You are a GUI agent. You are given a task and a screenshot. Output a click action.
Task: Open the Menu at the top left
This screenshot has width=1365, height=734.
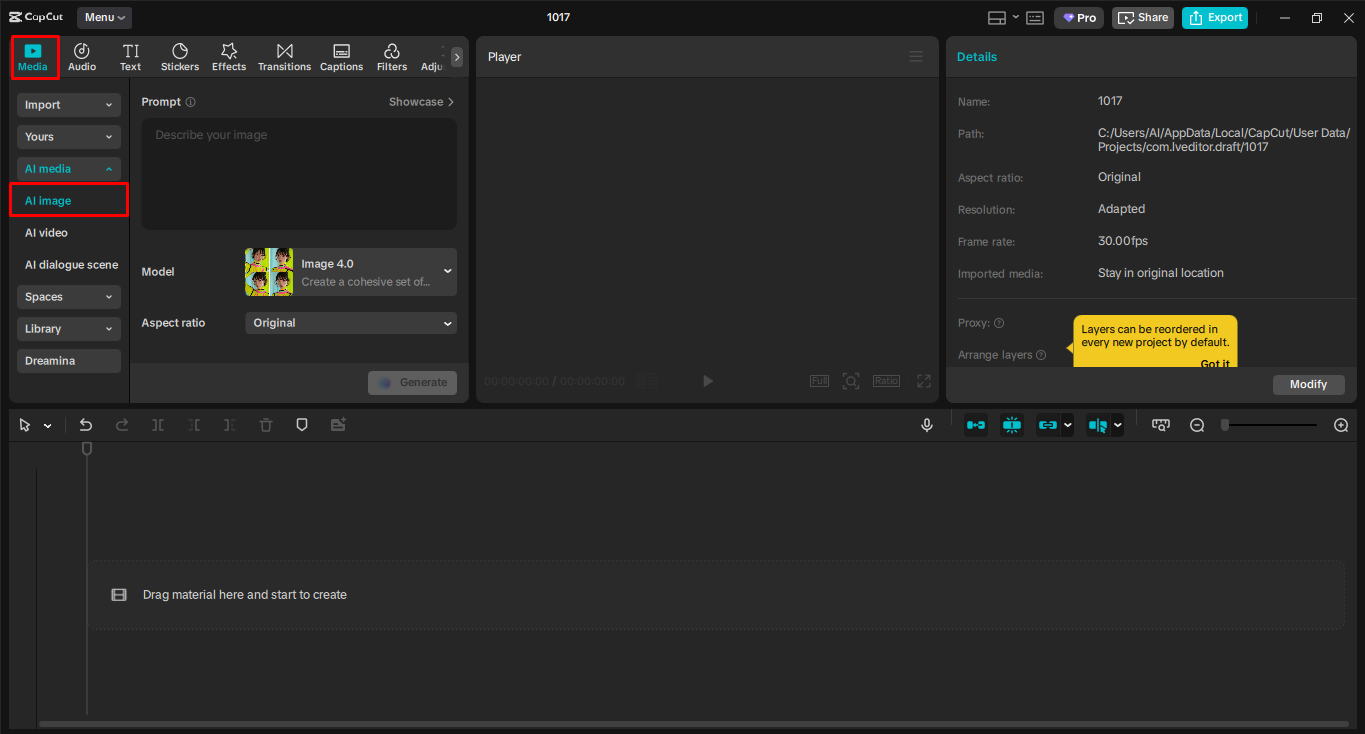(x=103, y=17)
